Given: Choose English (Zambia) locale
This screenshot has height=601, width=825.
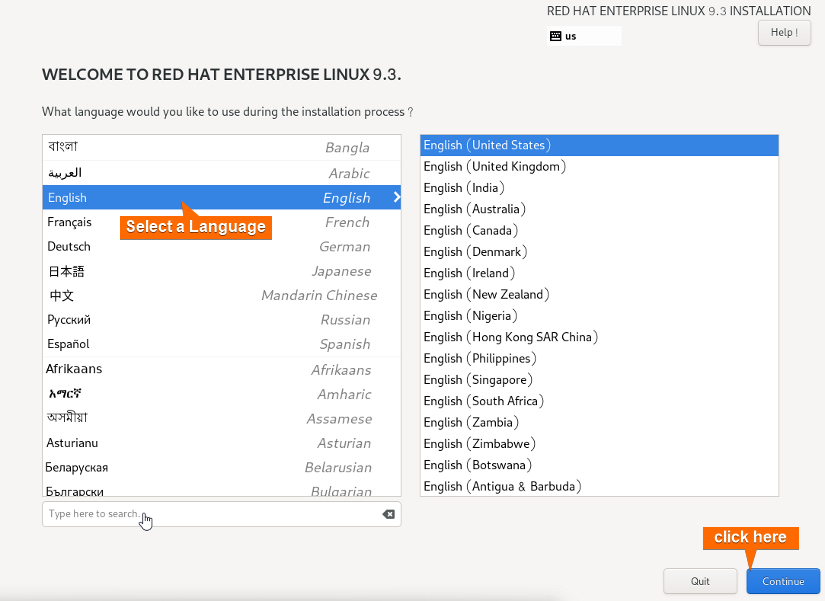Looking at the screenshot, I should click(599, 422).
